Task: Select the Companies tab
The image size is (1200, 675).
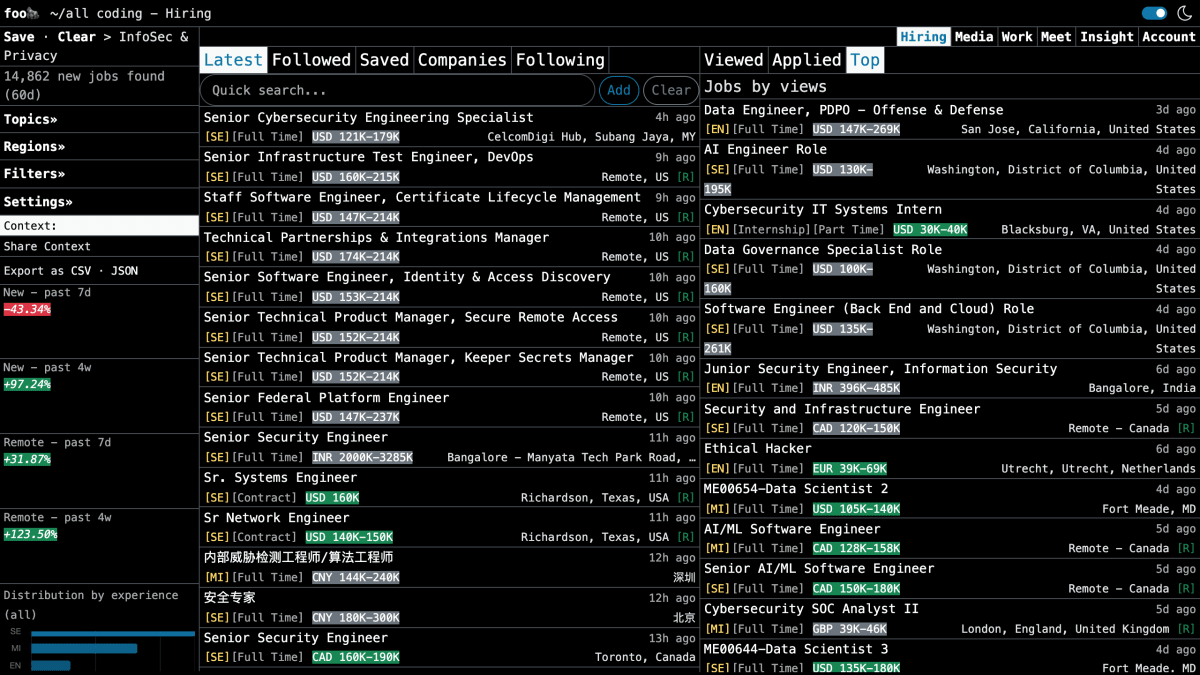Action: (462, 60)
